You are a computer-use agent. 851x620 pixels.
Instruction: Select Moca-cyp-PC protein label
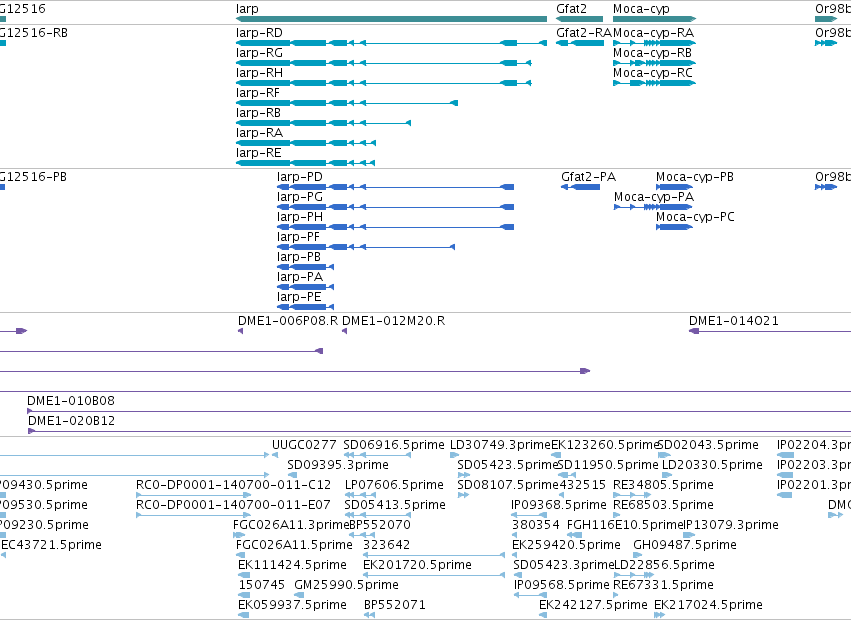tap(695, 217)
